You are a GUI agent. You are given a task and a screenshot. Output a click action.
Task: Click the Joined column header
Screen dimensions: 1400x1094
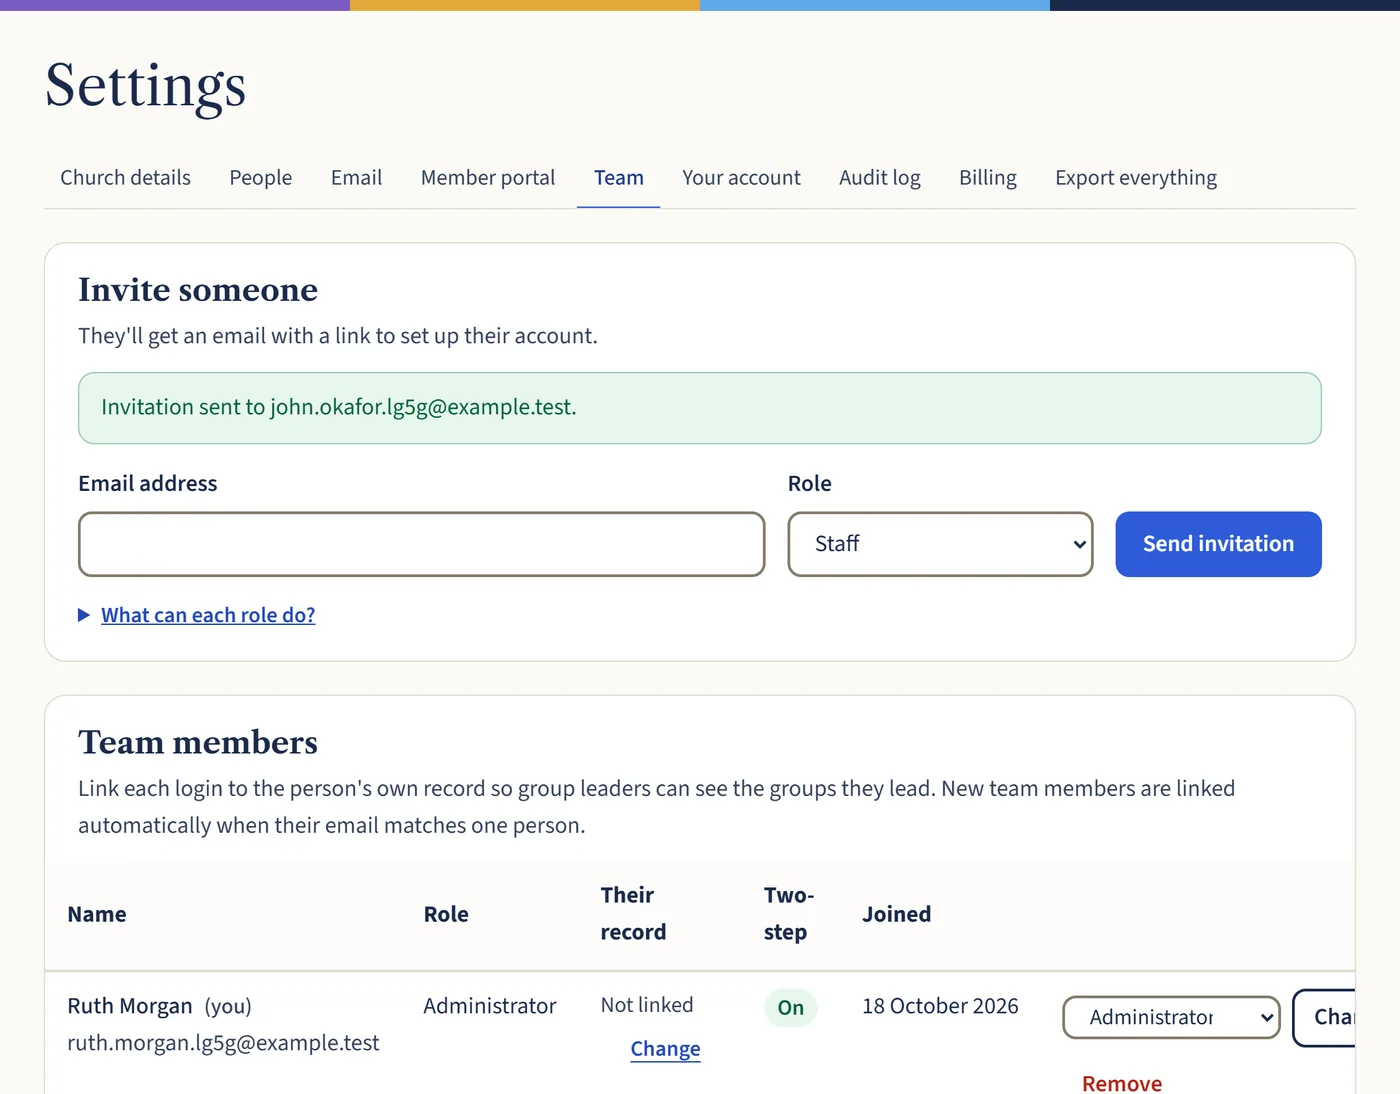(x=896, y=914)
